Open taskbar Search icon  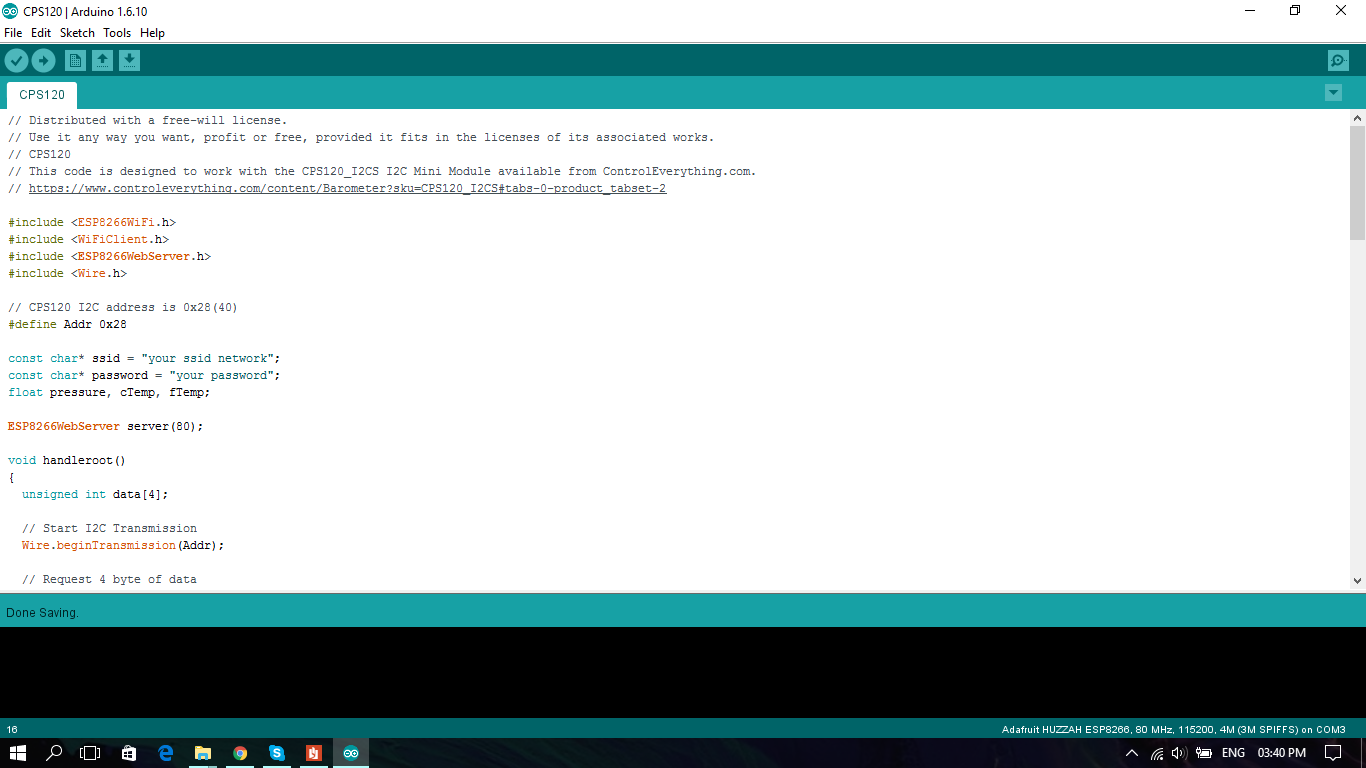click(x=55, y=753)
